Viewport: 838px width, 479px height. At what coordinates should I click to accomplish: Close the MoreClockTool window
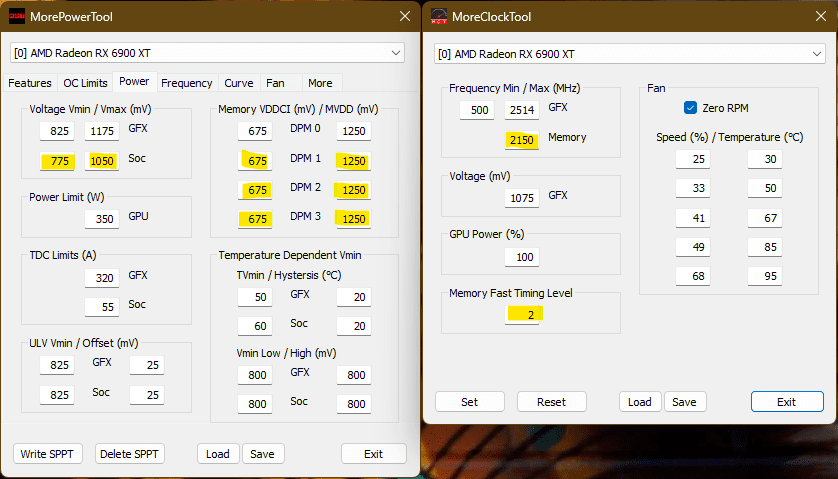[821, 16]
